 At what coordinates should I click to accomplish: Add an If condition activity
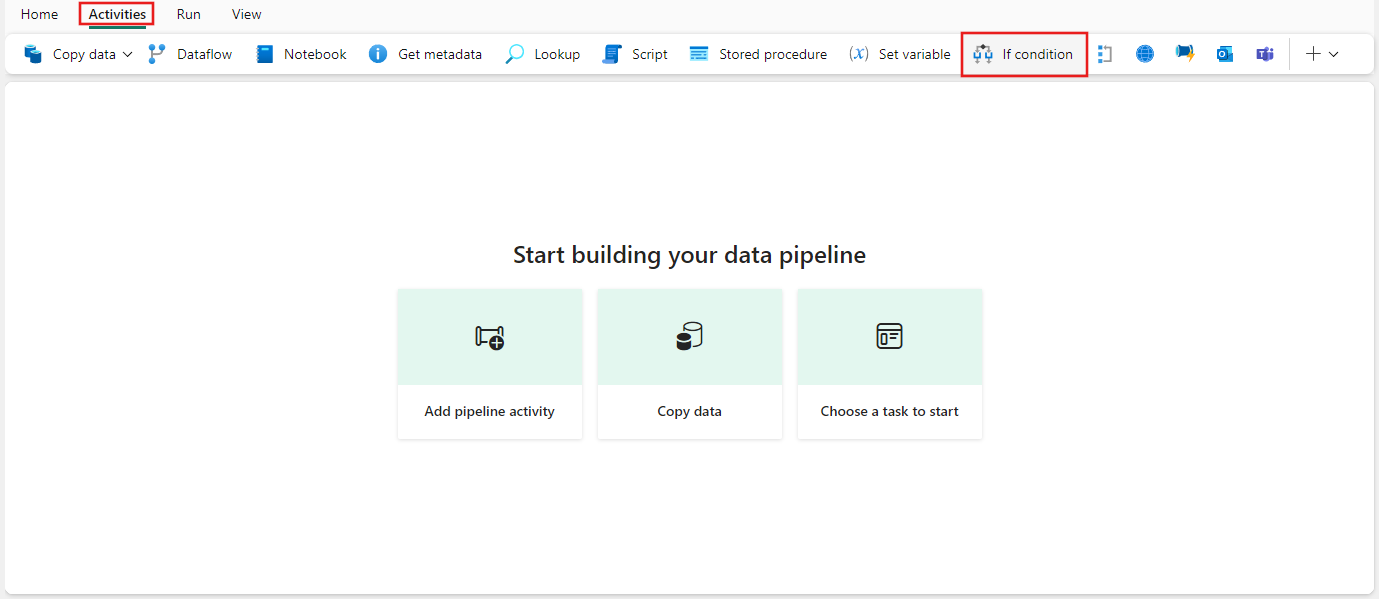click(x=1024, y=54)
